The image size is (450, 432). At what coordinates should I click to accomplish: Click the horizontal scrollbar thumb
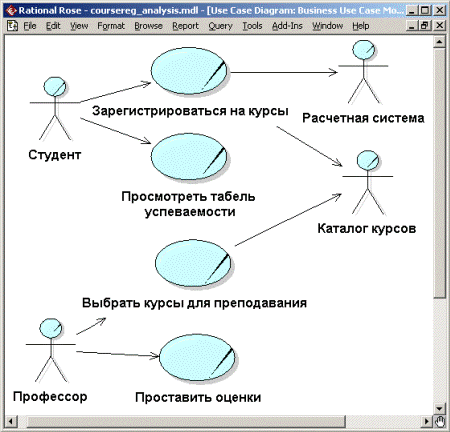click(186, 421)
